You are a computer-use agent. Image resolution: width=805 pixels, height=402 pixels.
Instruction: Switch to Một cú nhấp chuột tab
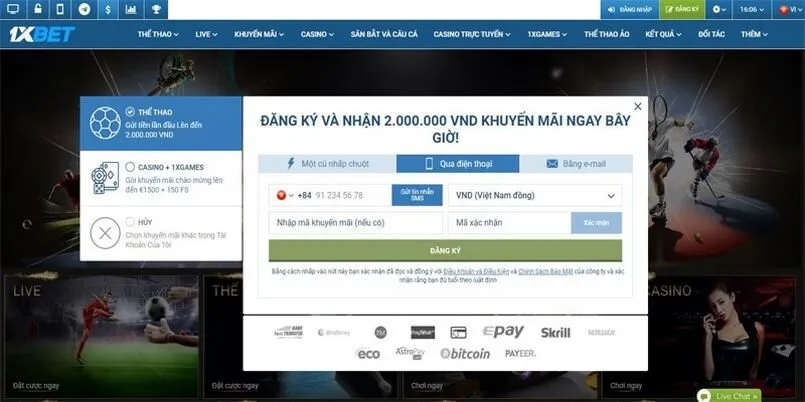328,164
